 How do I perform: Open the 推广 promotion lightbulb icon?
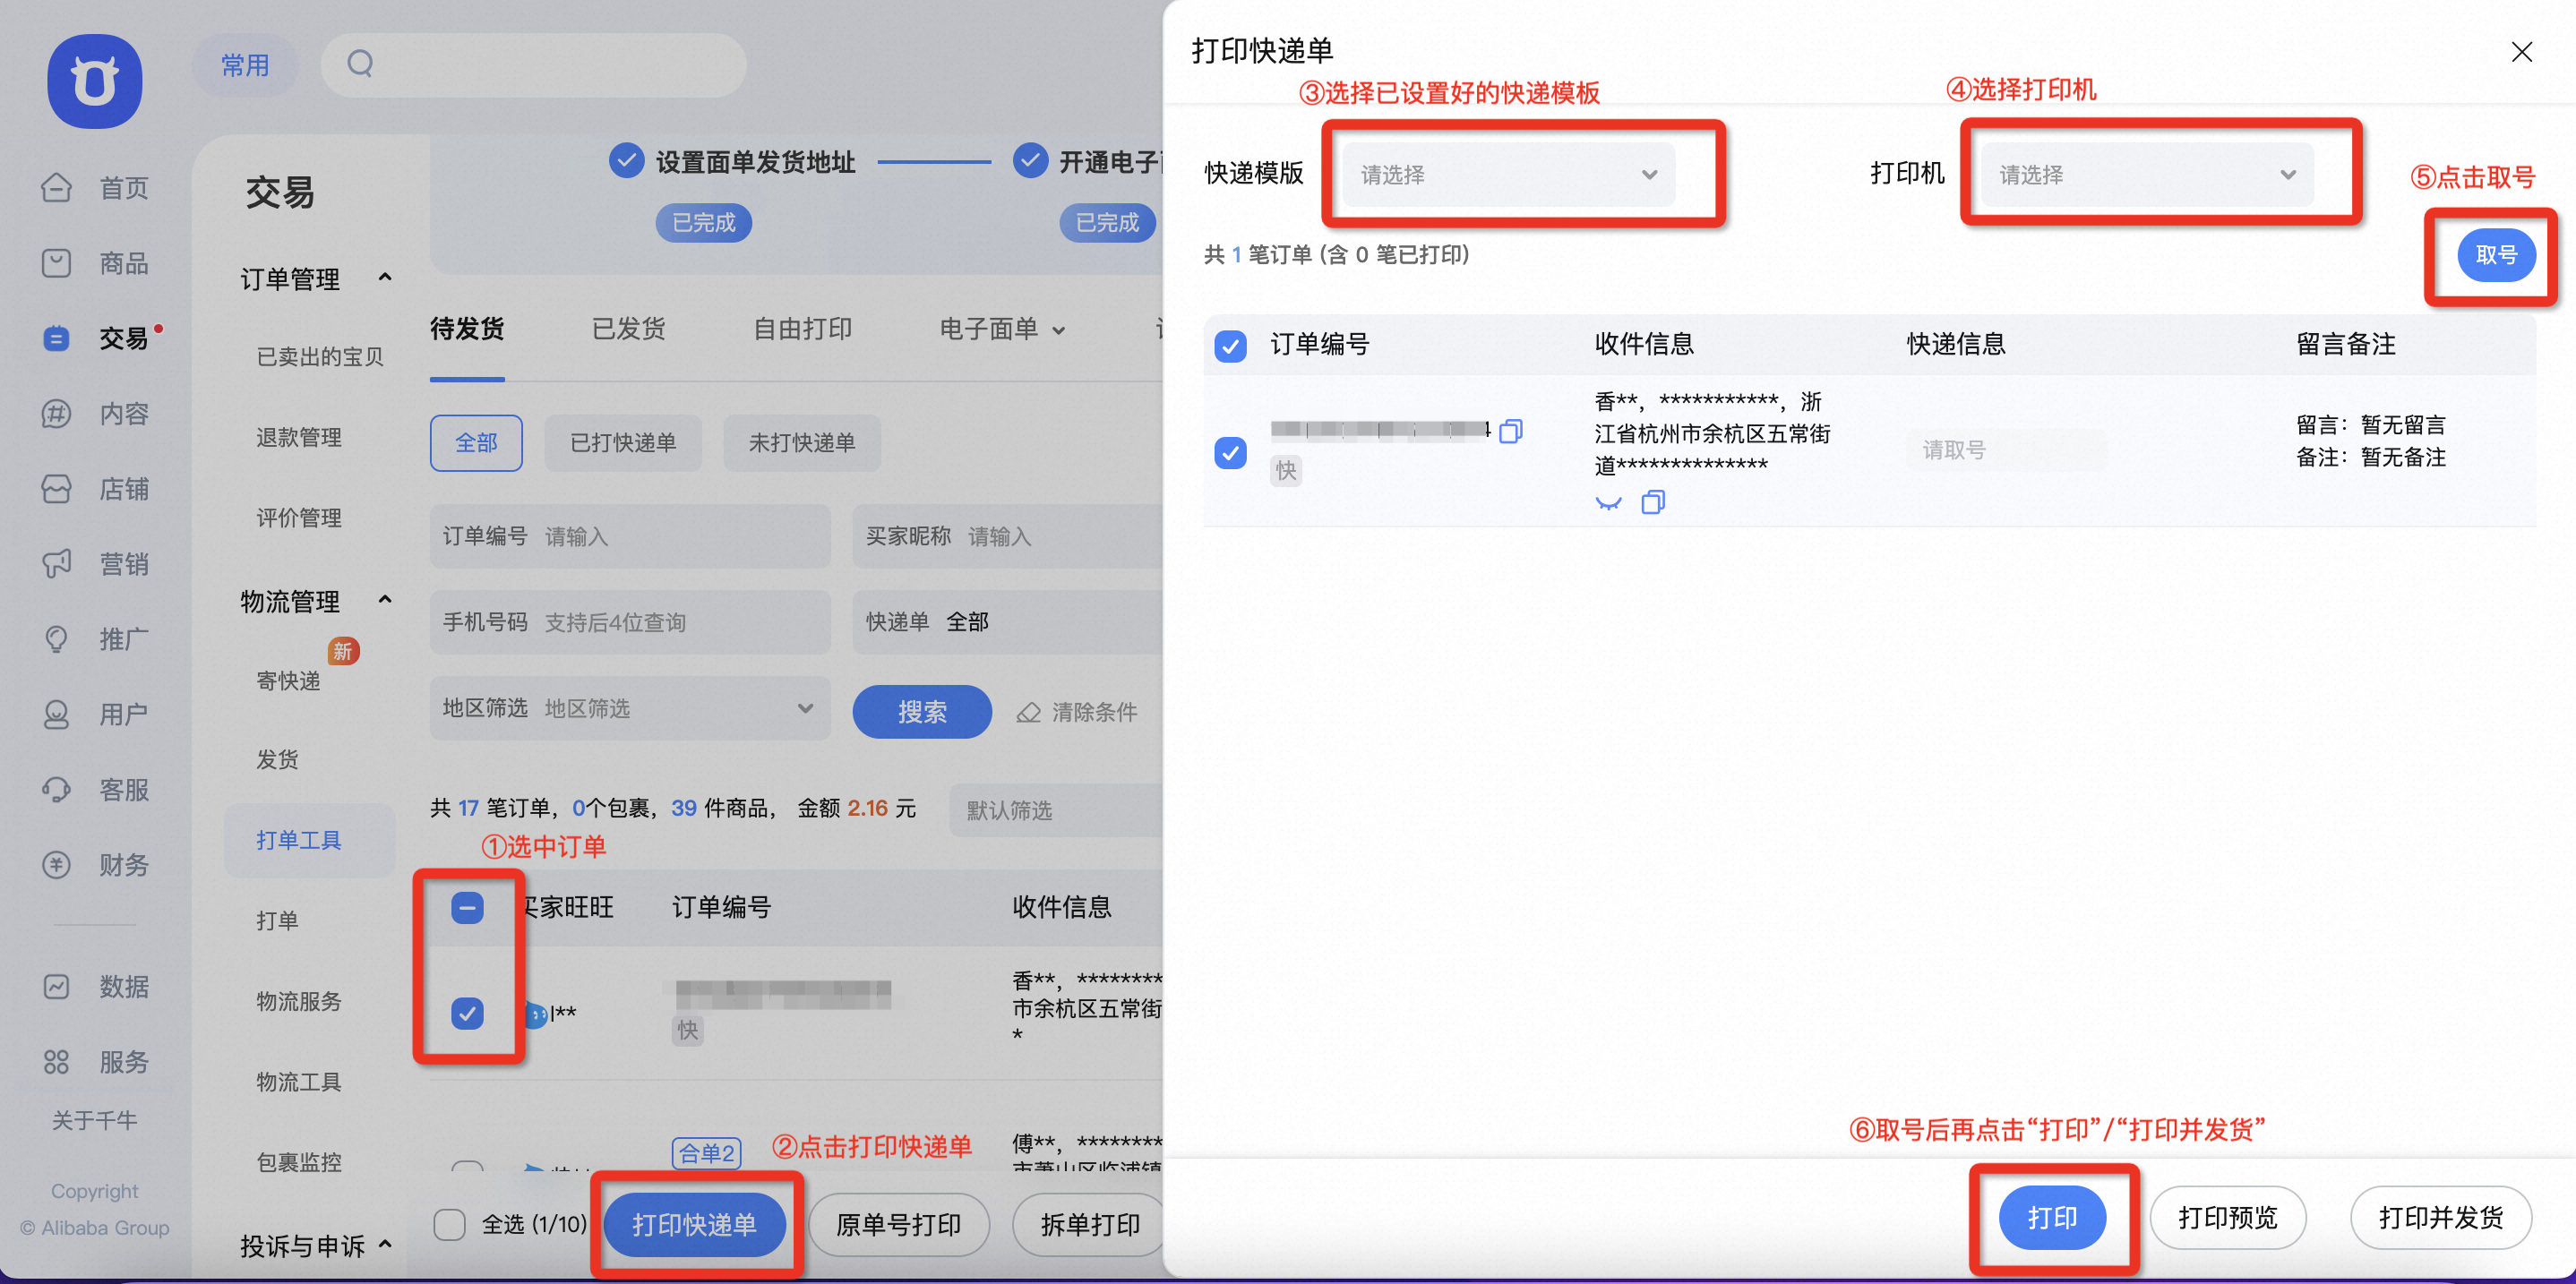56,638
